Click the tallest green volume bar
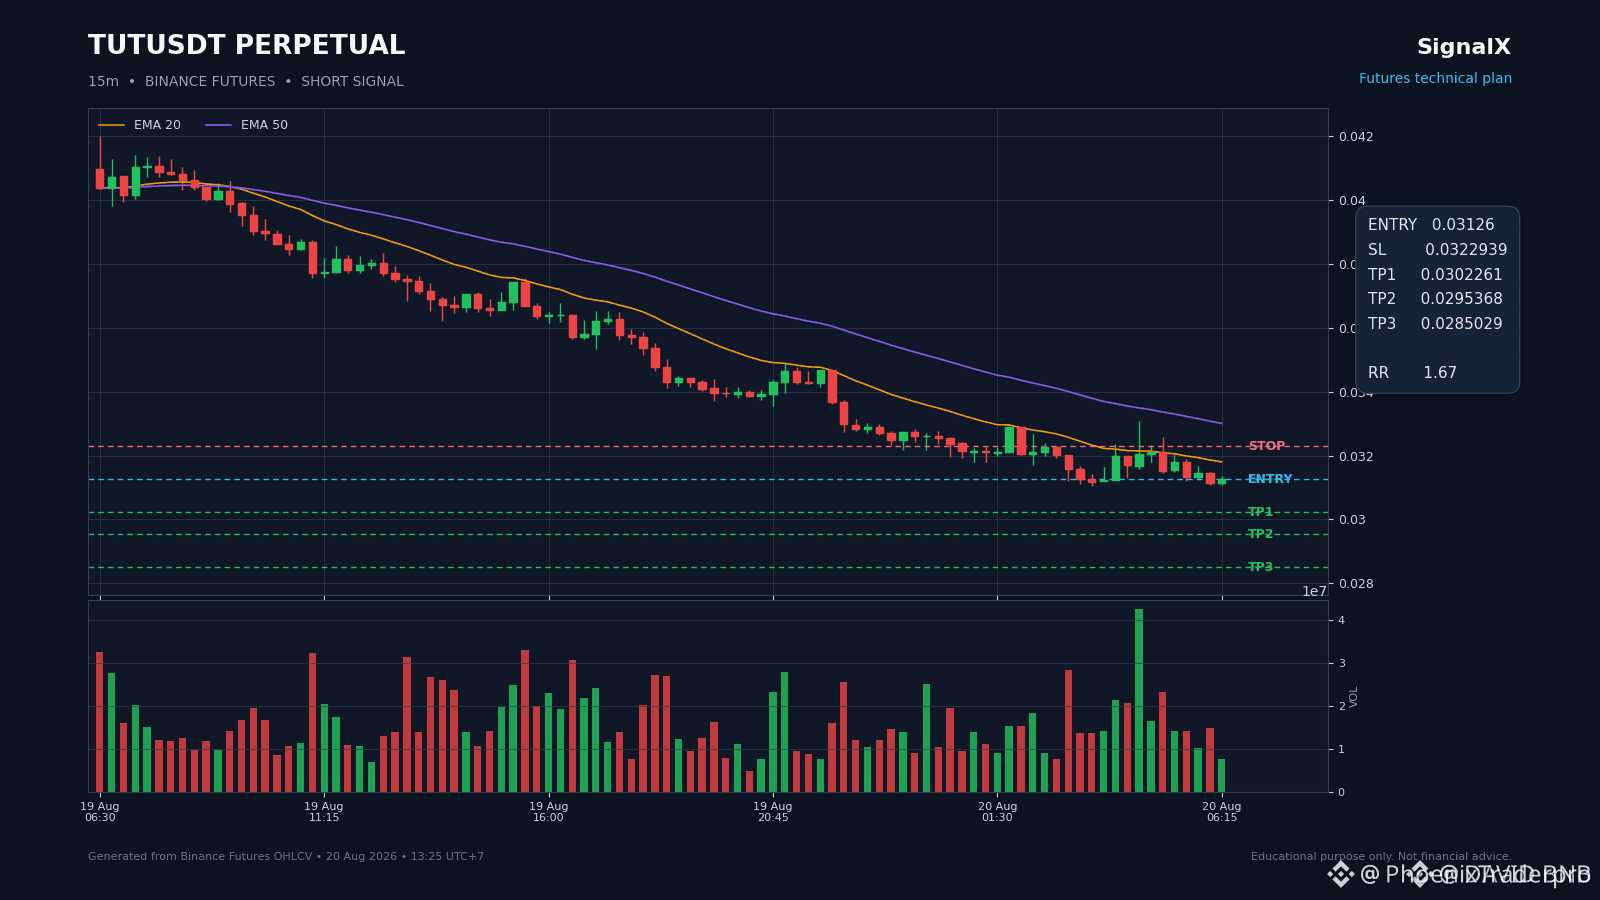The height and width of the screenshot is (900, 1600). click(x=1139, y=700)
